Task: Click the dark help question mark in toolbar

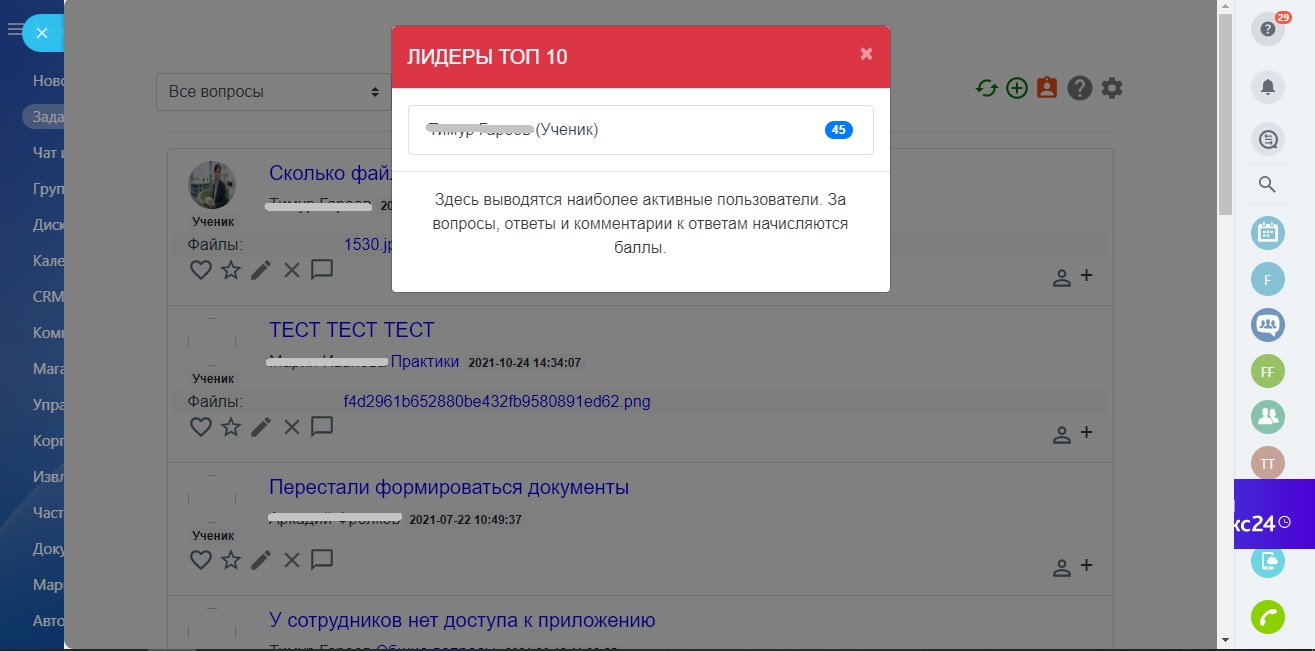Action: point(1079,88)
